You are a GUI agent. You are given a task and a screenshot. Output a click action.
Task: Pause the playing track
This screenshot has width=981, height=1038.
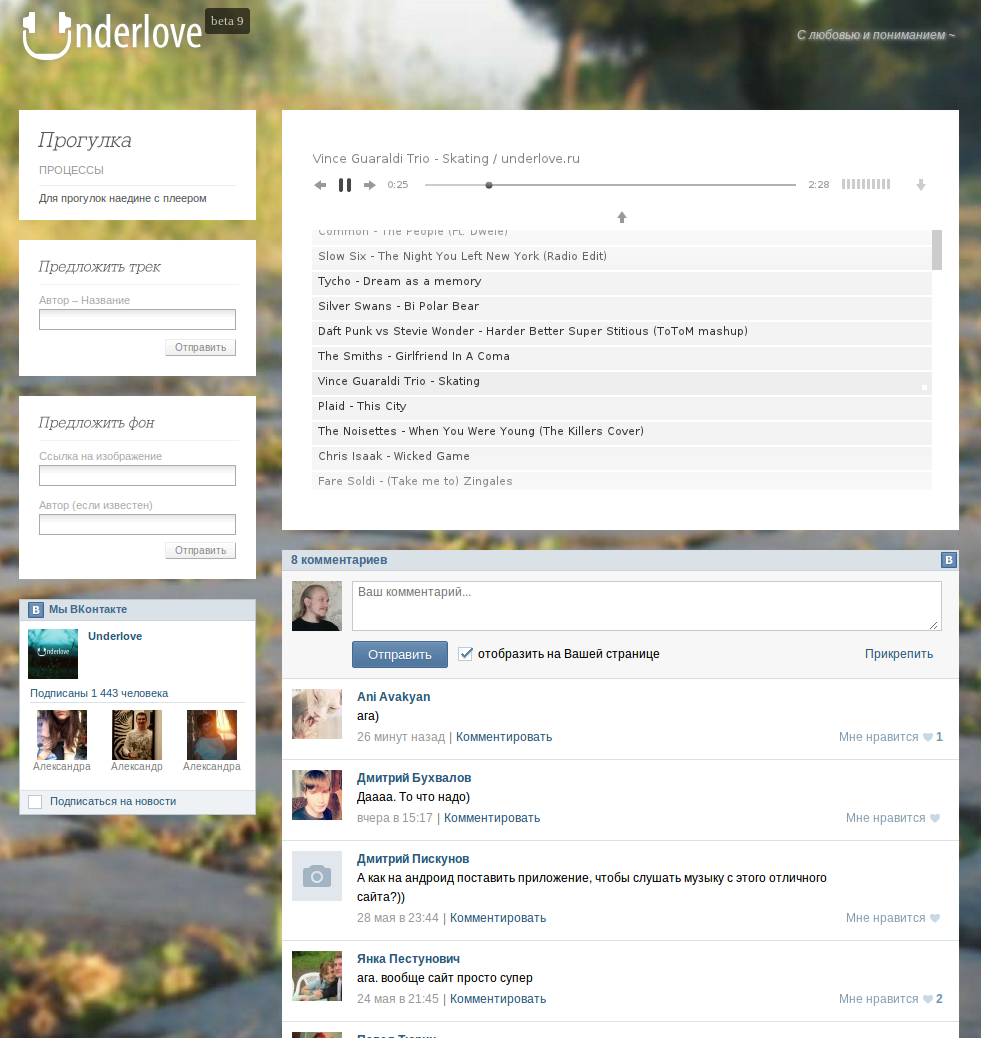pos(345,185)
